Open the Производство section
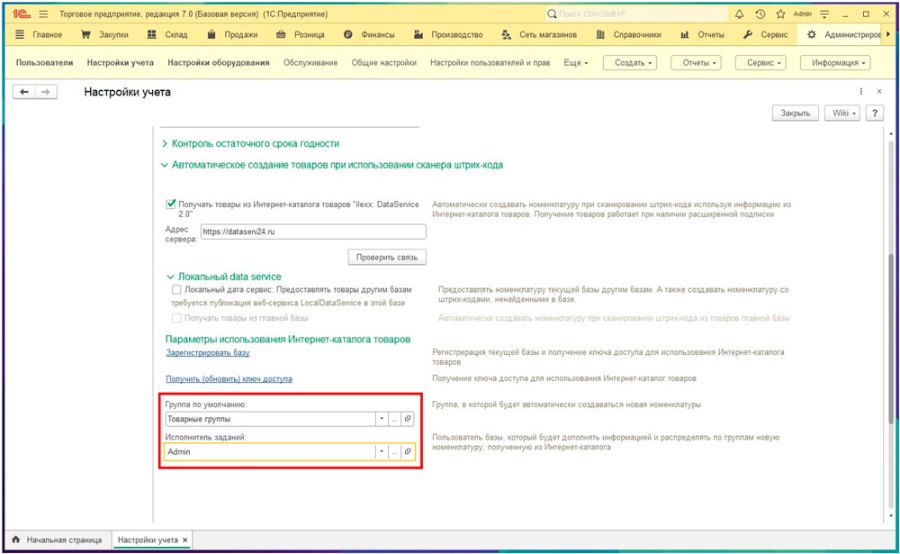The width and height of the screenshot is (900, 554). tap(448, 34)
